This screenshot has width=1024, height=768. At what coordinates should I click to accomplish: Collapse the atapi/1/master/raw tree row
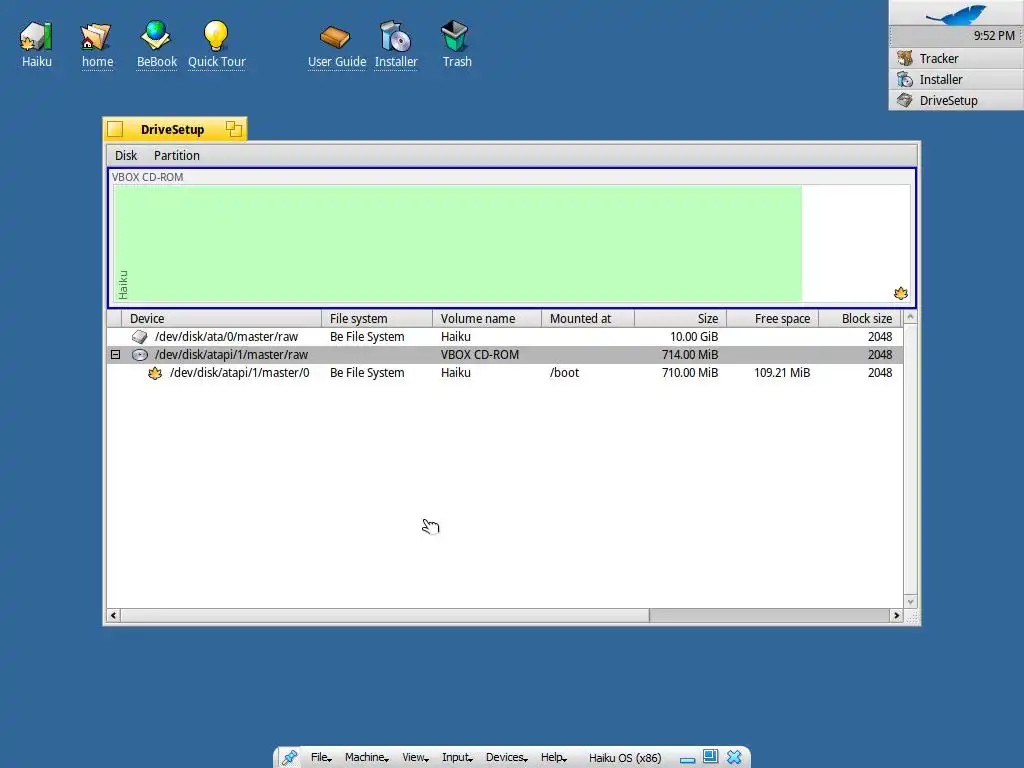(115, 355)
